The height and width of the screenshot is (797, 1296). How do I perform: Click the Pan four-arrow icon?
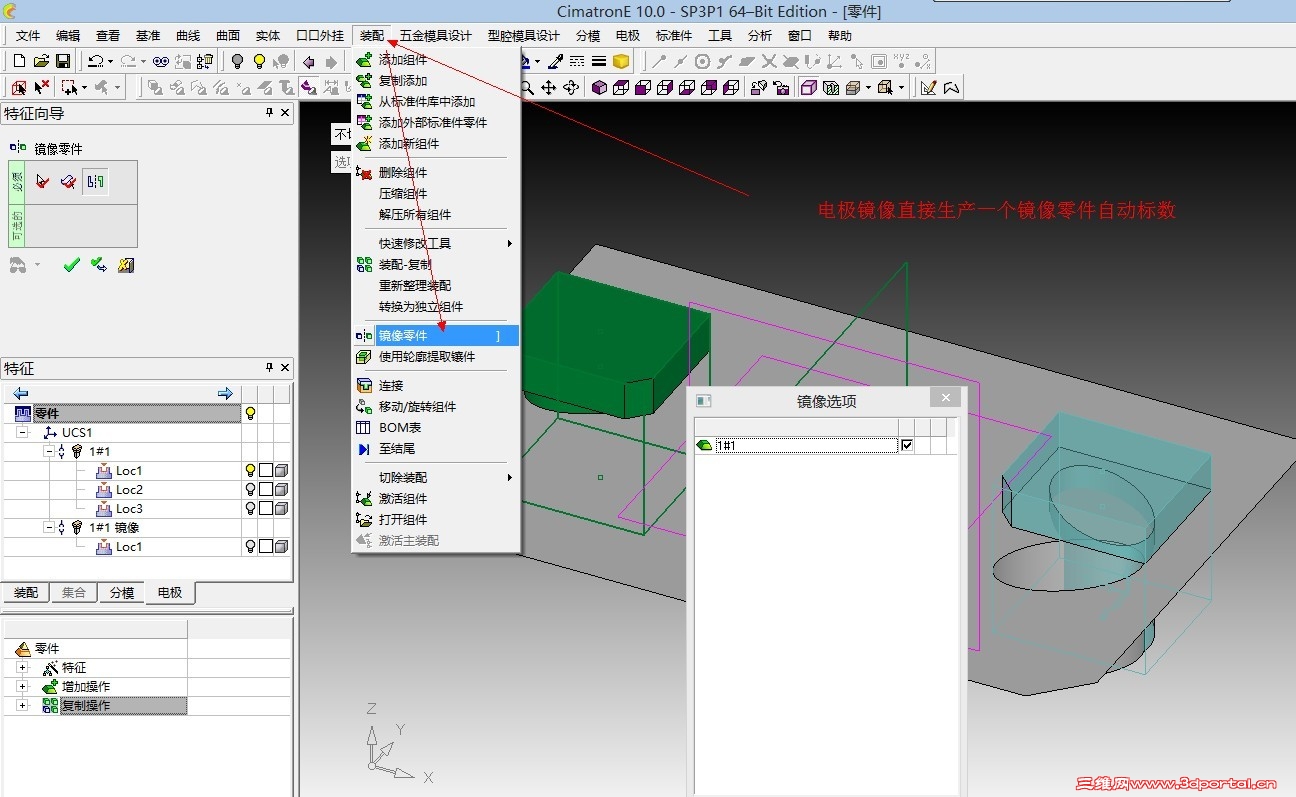click(548, 88)
